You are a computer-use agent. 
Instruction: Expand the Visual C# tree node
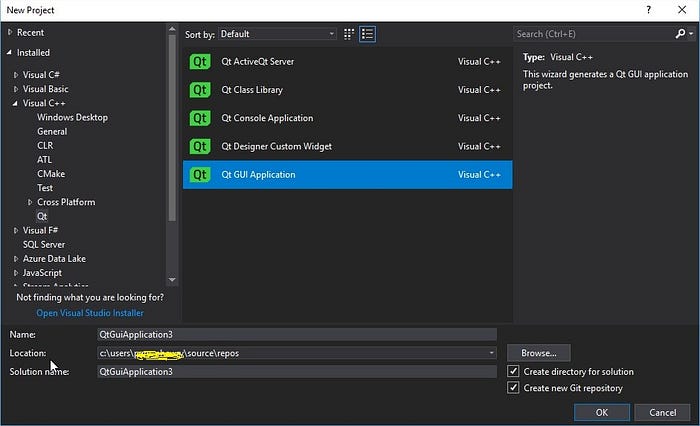(16, 75)
